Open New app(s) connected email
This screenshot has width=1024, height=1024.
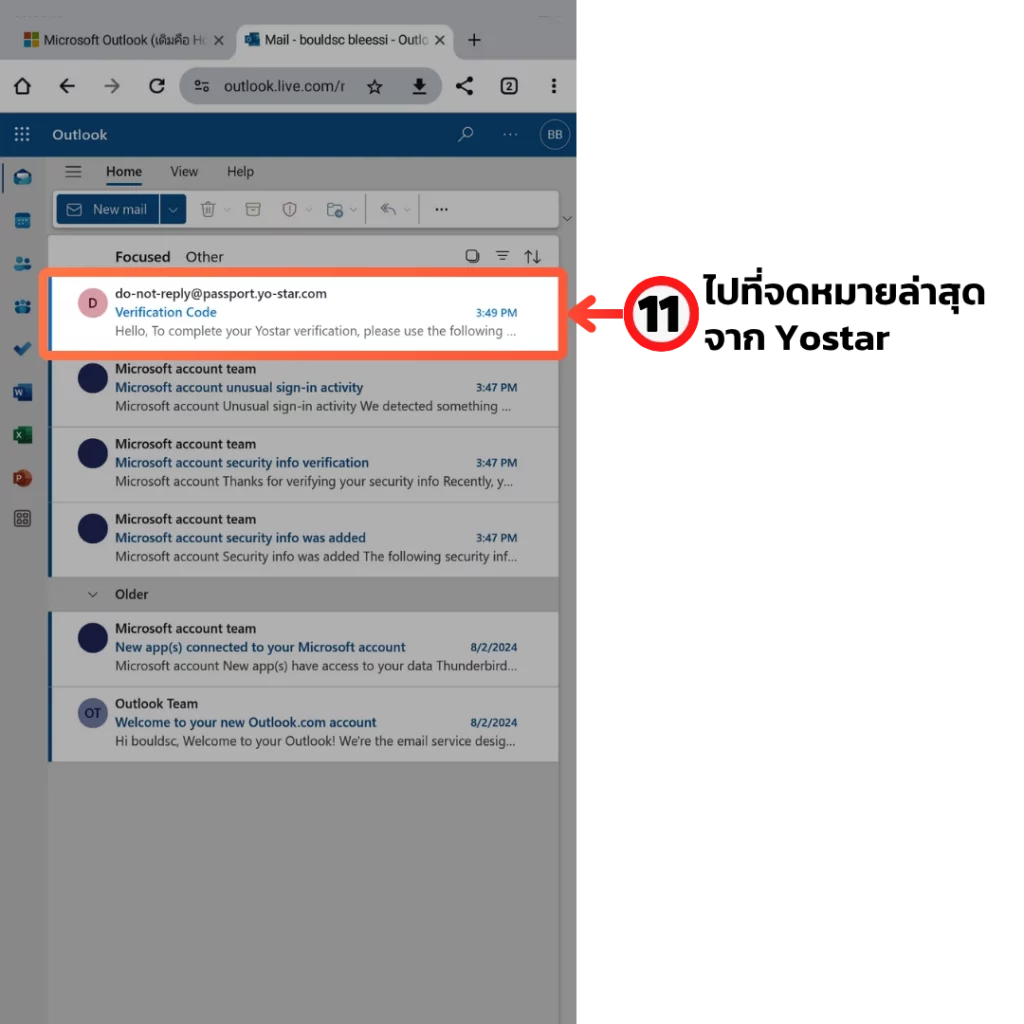[304, 648]
